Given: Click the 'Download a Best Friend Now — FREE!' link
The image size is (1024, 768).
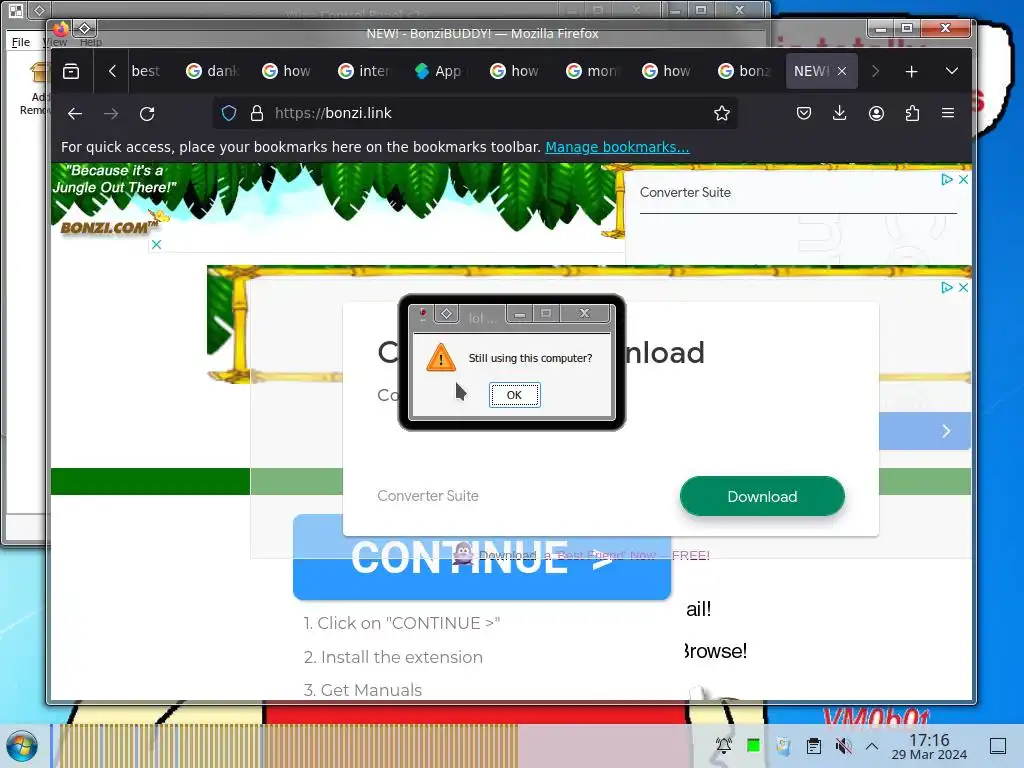Looking at the screenshot, I should [x=594, y=555].
